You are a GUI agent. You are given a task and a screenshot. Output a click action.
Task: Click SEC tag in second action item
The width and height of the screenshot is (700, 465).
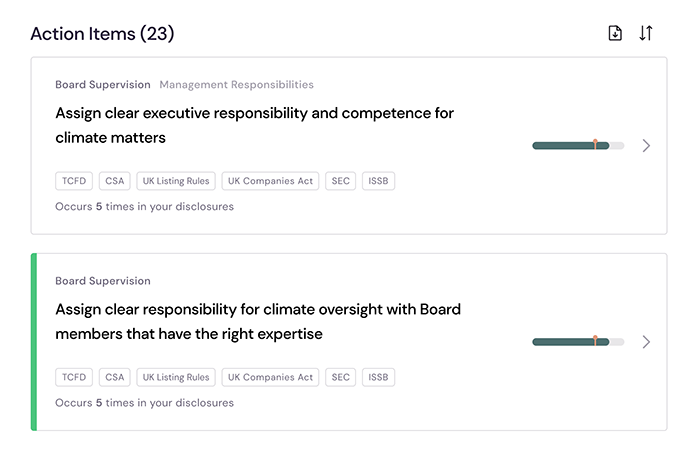[x=341, y=377]
